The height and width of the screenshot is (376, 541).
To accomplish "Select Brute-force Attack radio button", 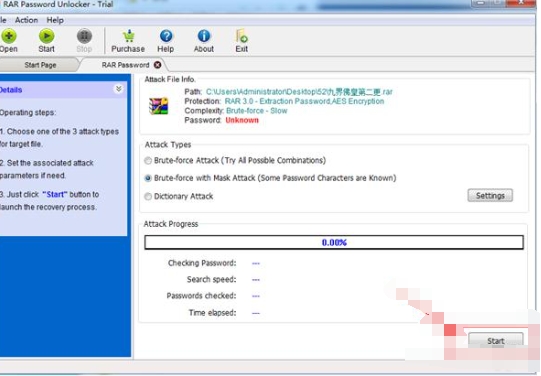I will tap(148, 160).
